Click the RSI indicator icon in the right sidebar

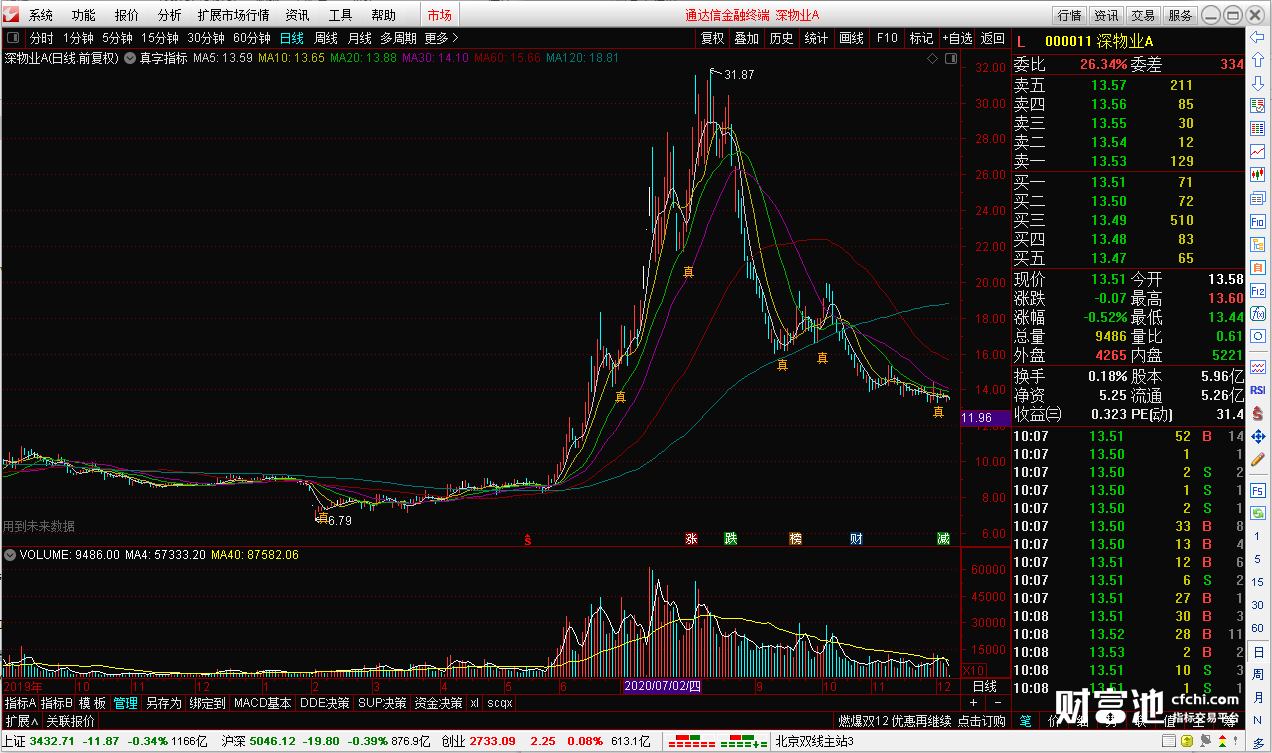[1258, 390]
